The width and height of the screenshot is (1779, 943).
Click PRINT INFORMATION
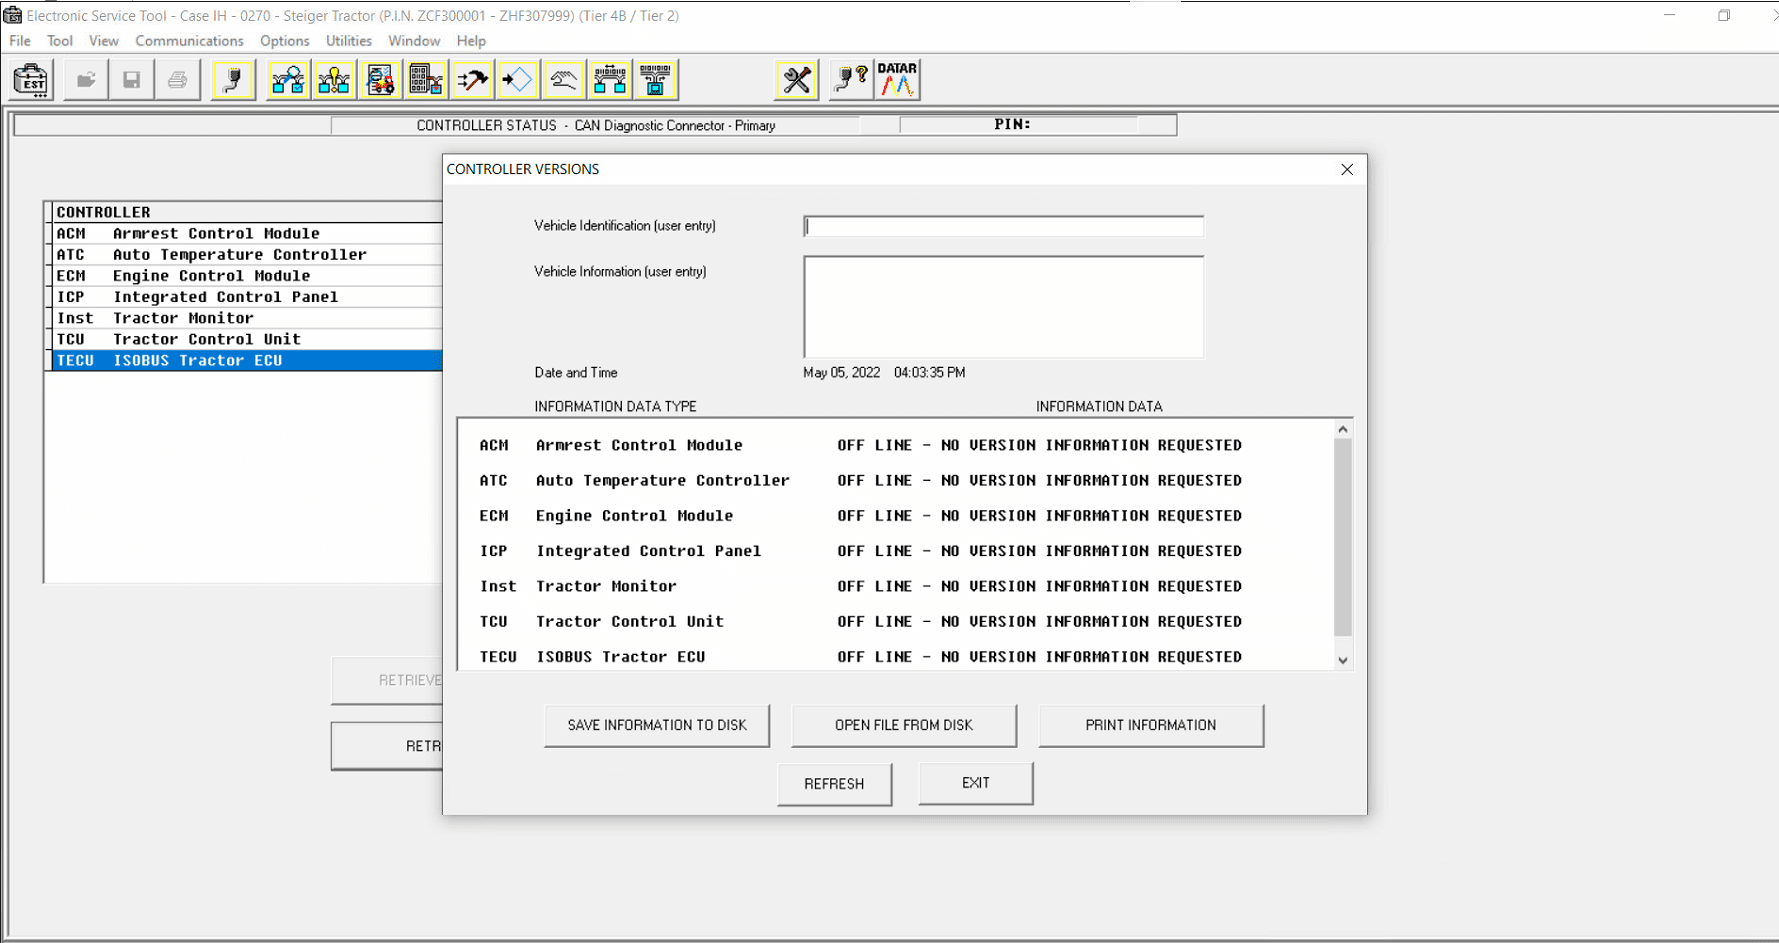tap(1151, 725)
